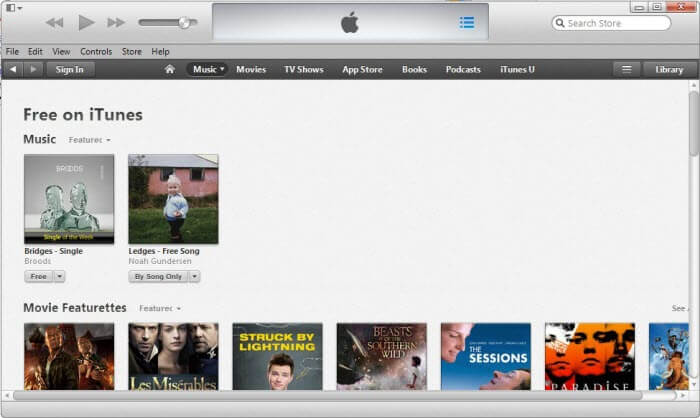This screenshot has height=418, width=700.
Task: Click the By Song Only button
Action: (158, 276)
